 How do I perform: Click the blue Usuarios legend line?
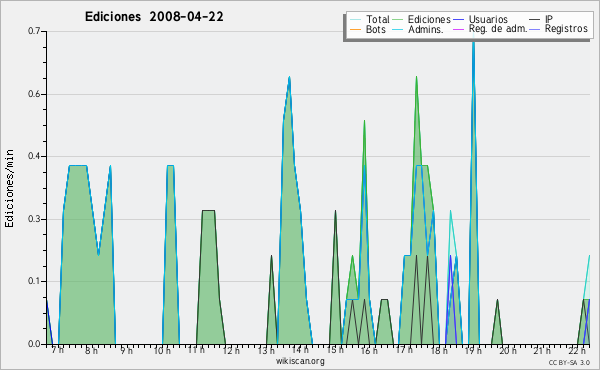458,20
